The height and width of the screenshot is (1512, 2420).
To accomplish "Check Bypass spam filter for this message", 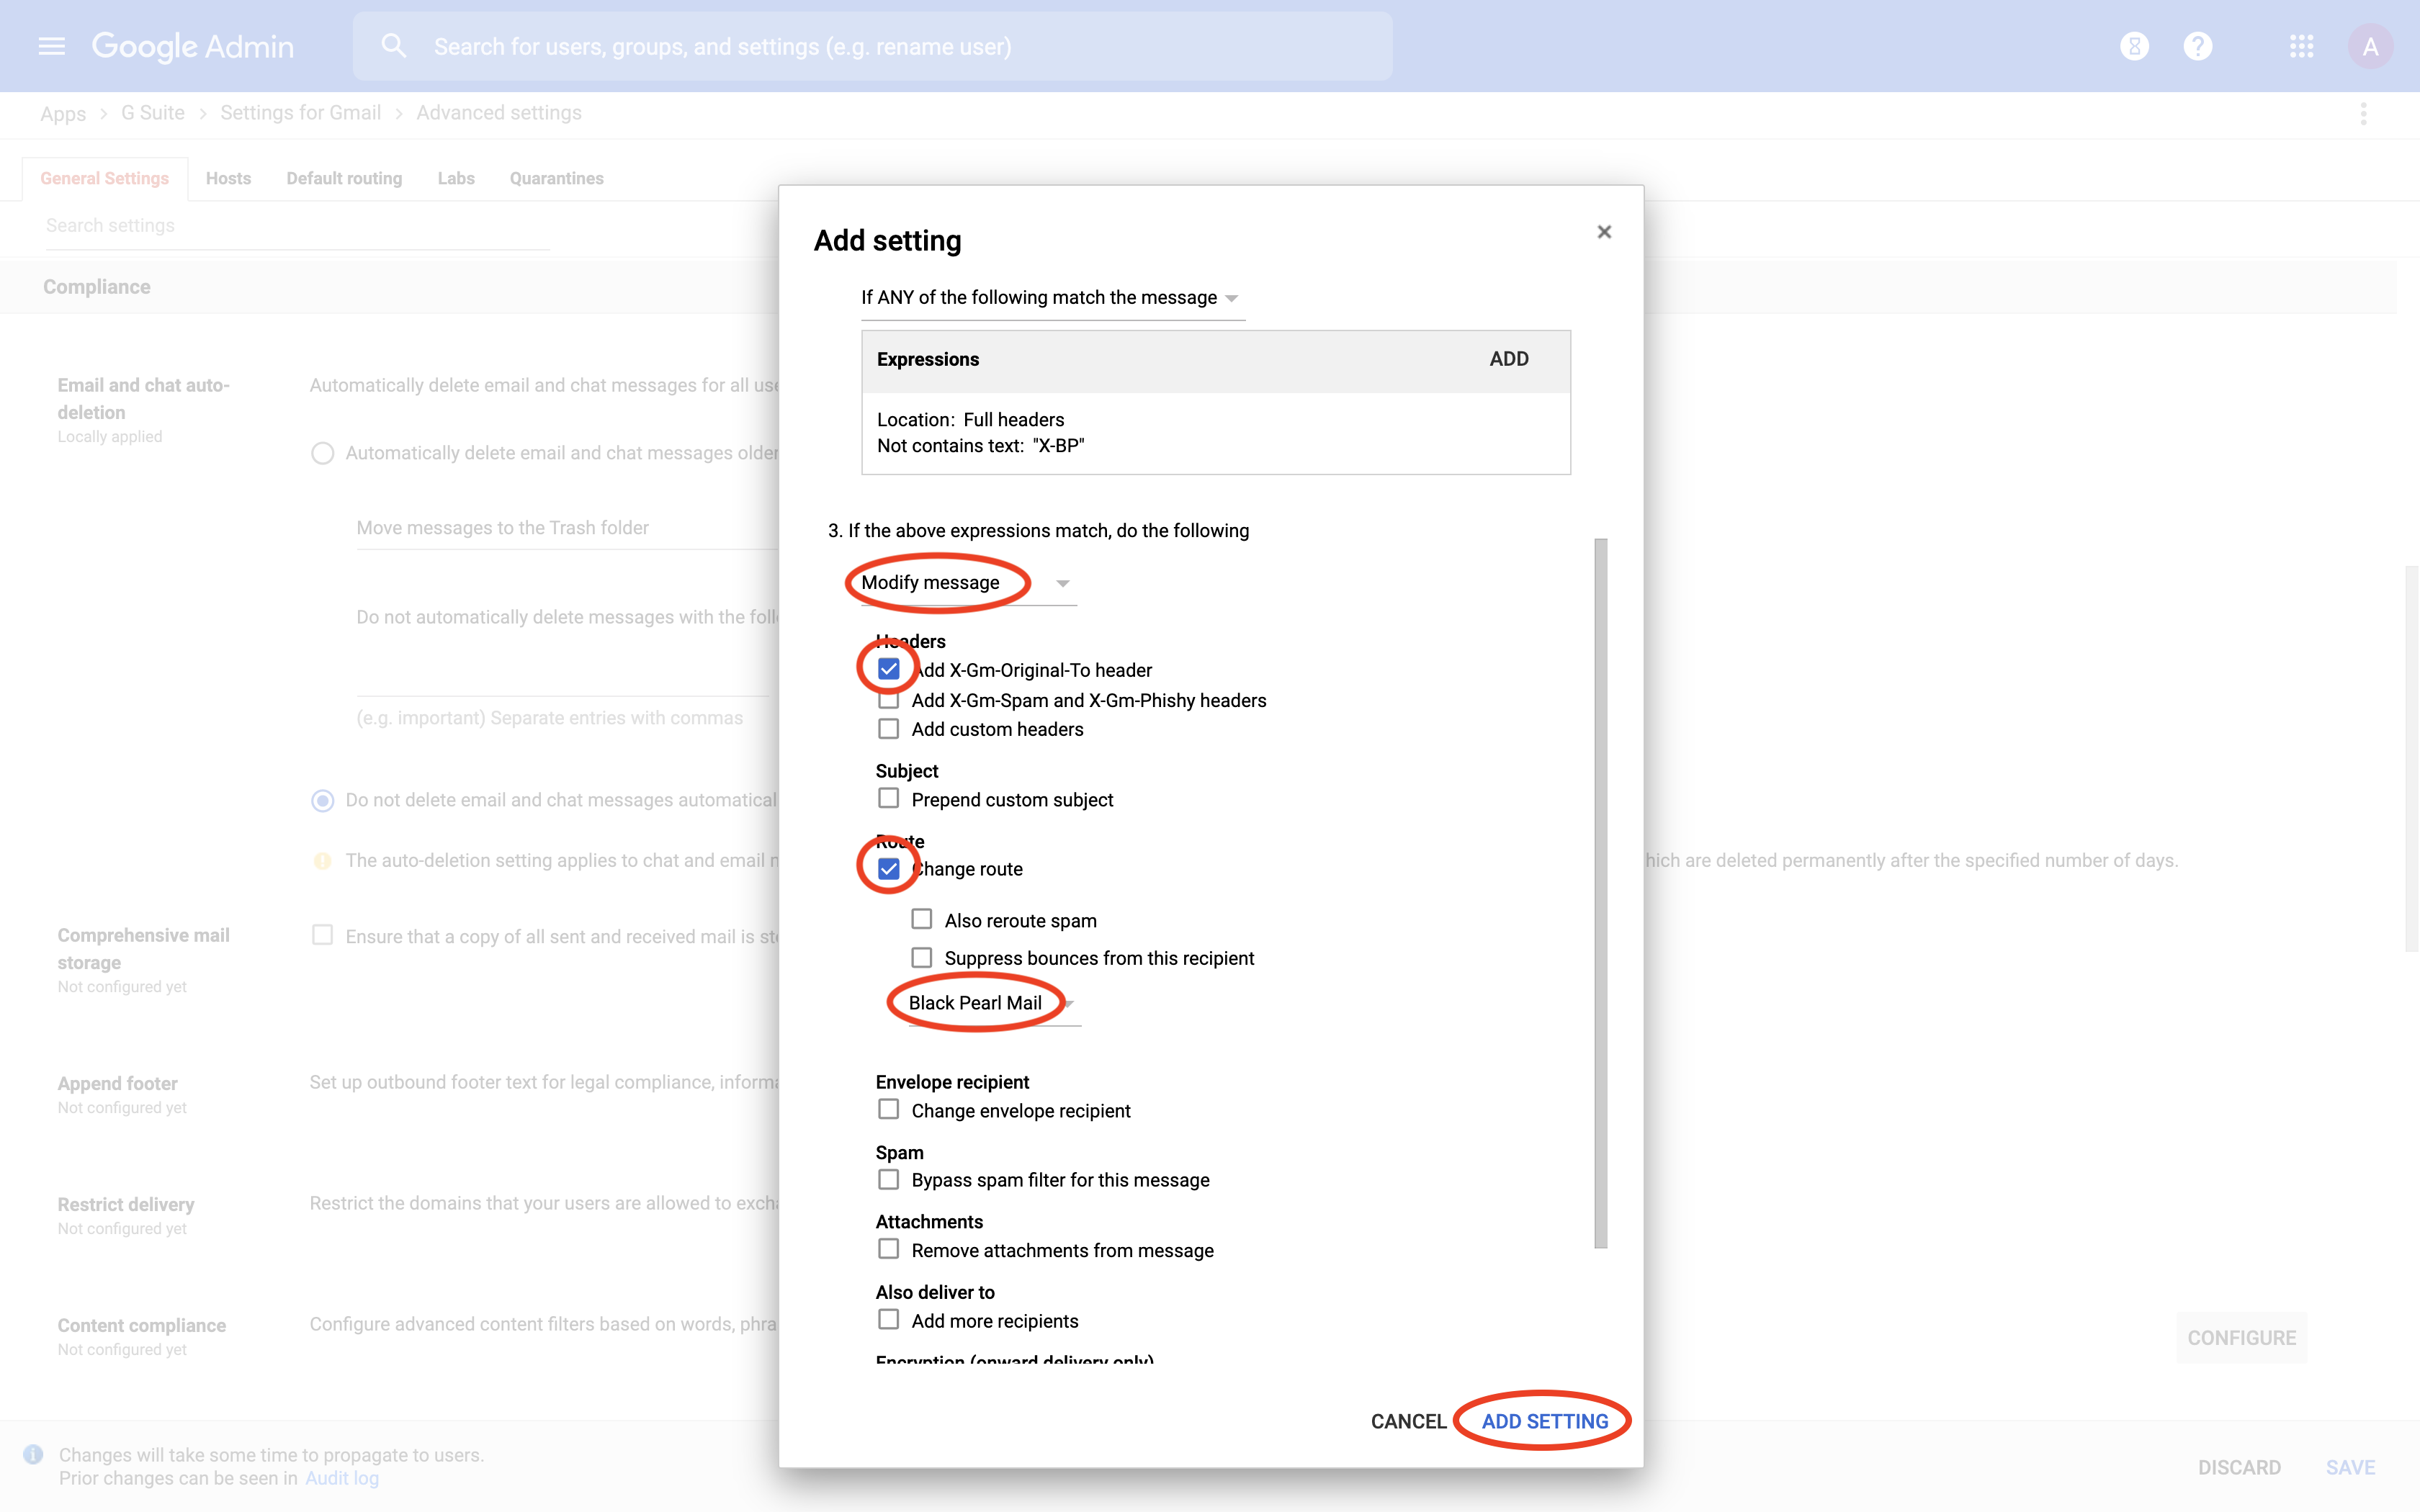I will click(888, 1180).
